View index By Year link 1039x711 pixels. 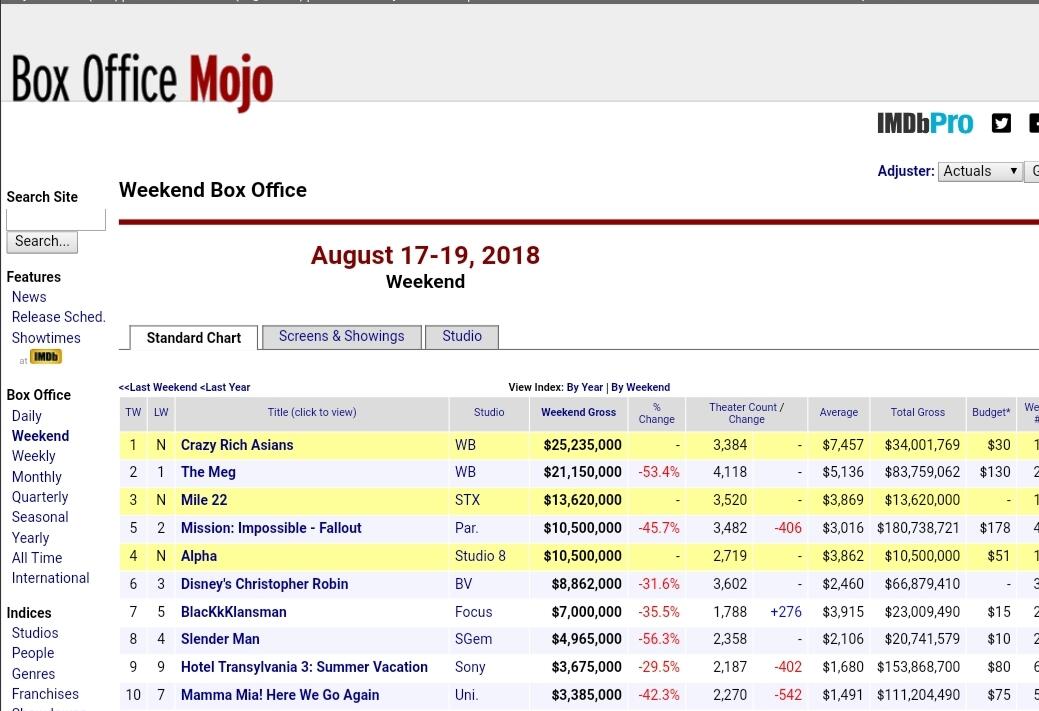585,387
